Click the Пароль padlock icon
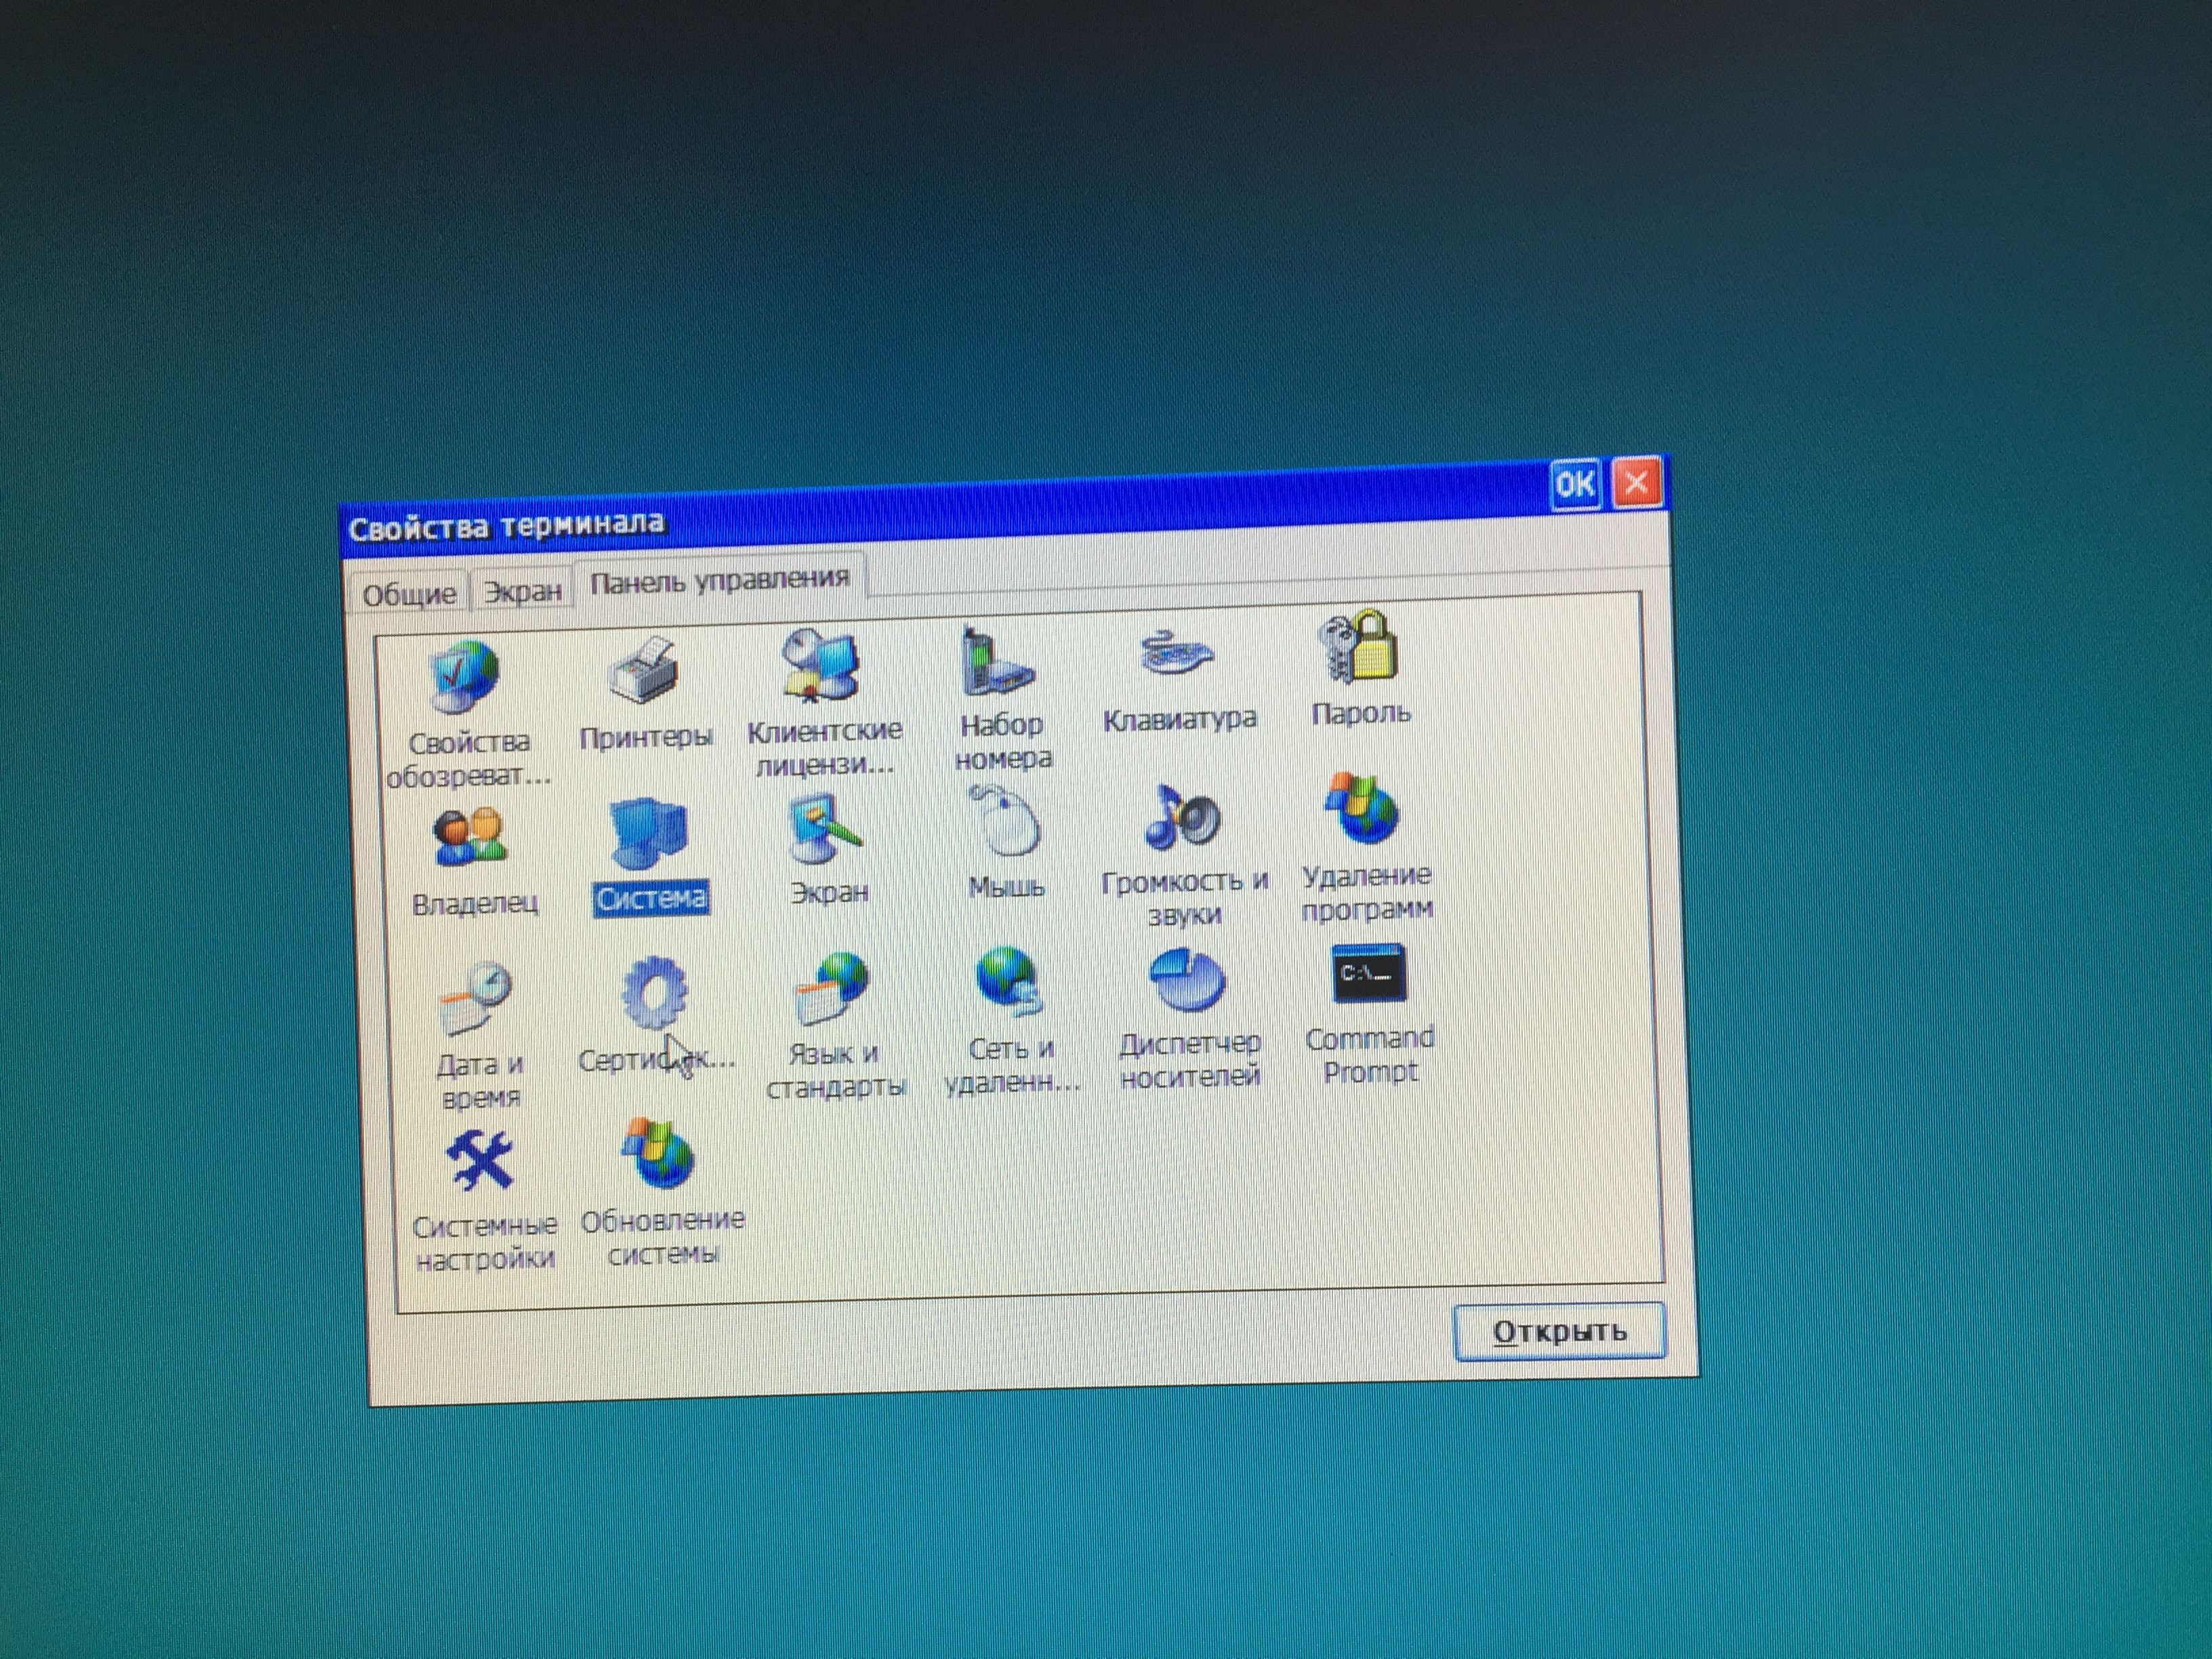2212x1659 pixels. pos(1358,648)
